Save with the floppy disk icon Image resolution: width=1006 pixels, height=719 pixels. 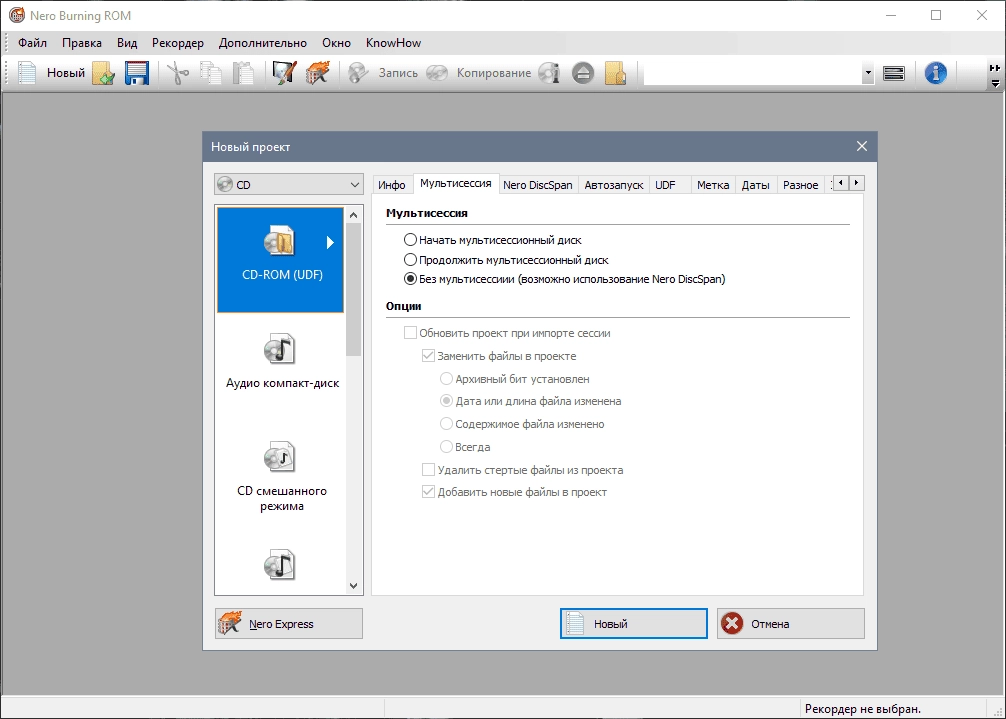click(x=136, y=73)
